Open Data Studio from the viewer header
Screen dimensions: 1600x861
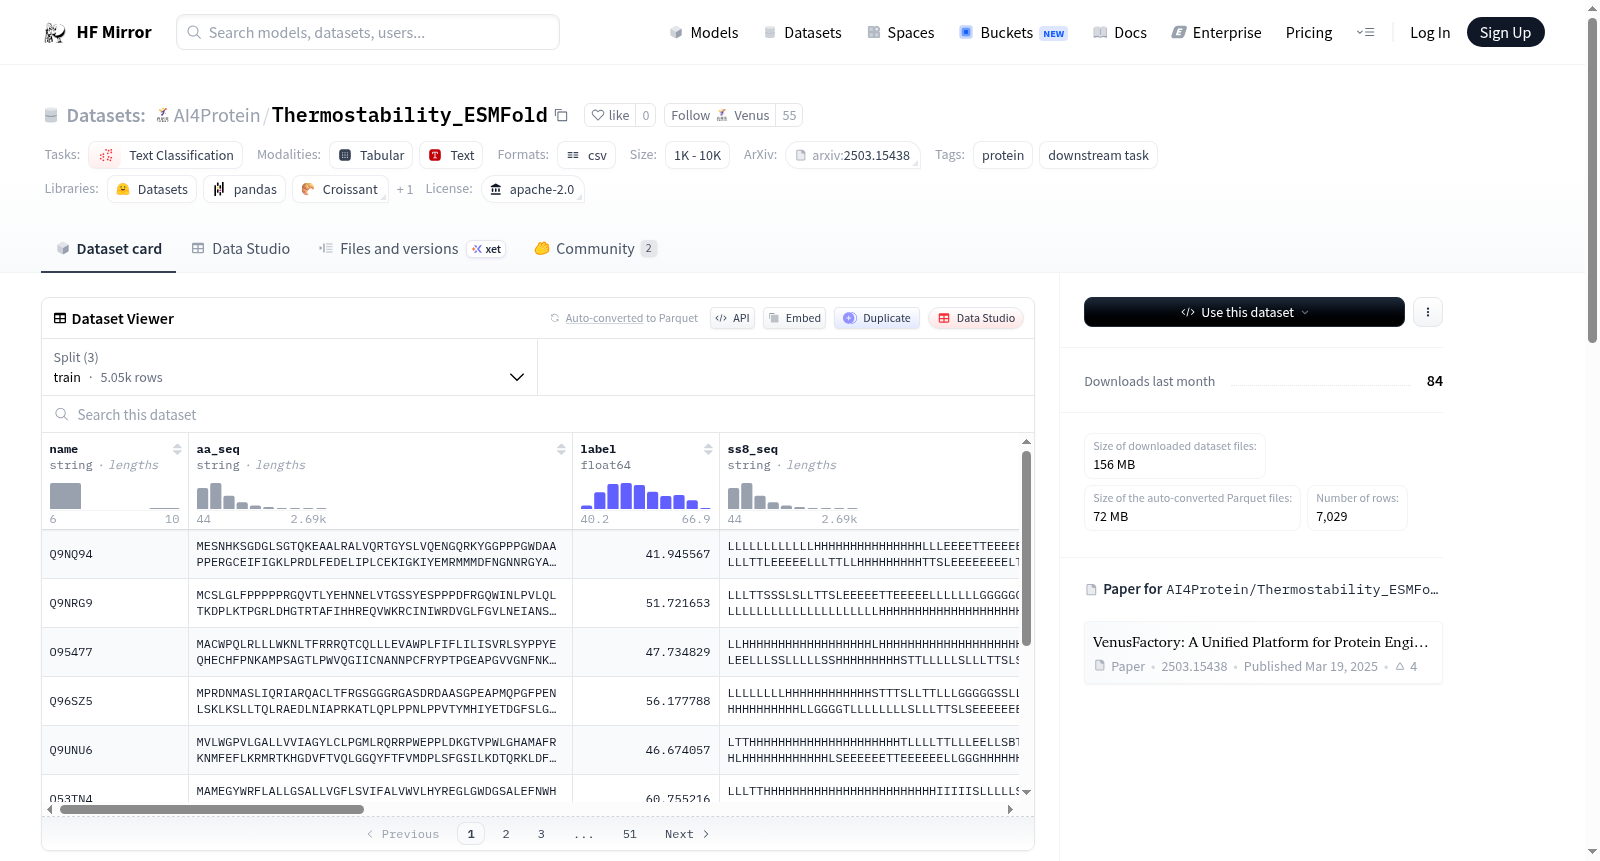click(976, 319)
